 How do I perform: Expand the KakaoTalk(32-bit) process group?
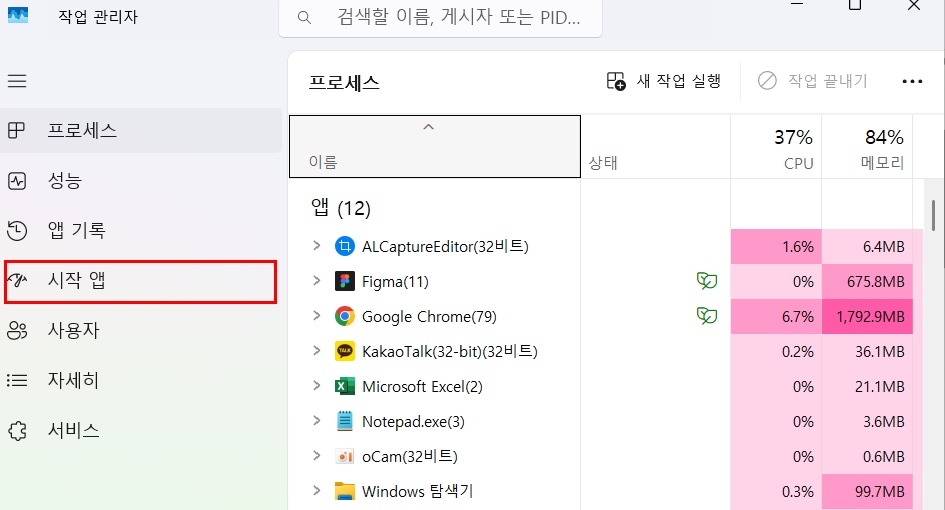coord(316,350)
